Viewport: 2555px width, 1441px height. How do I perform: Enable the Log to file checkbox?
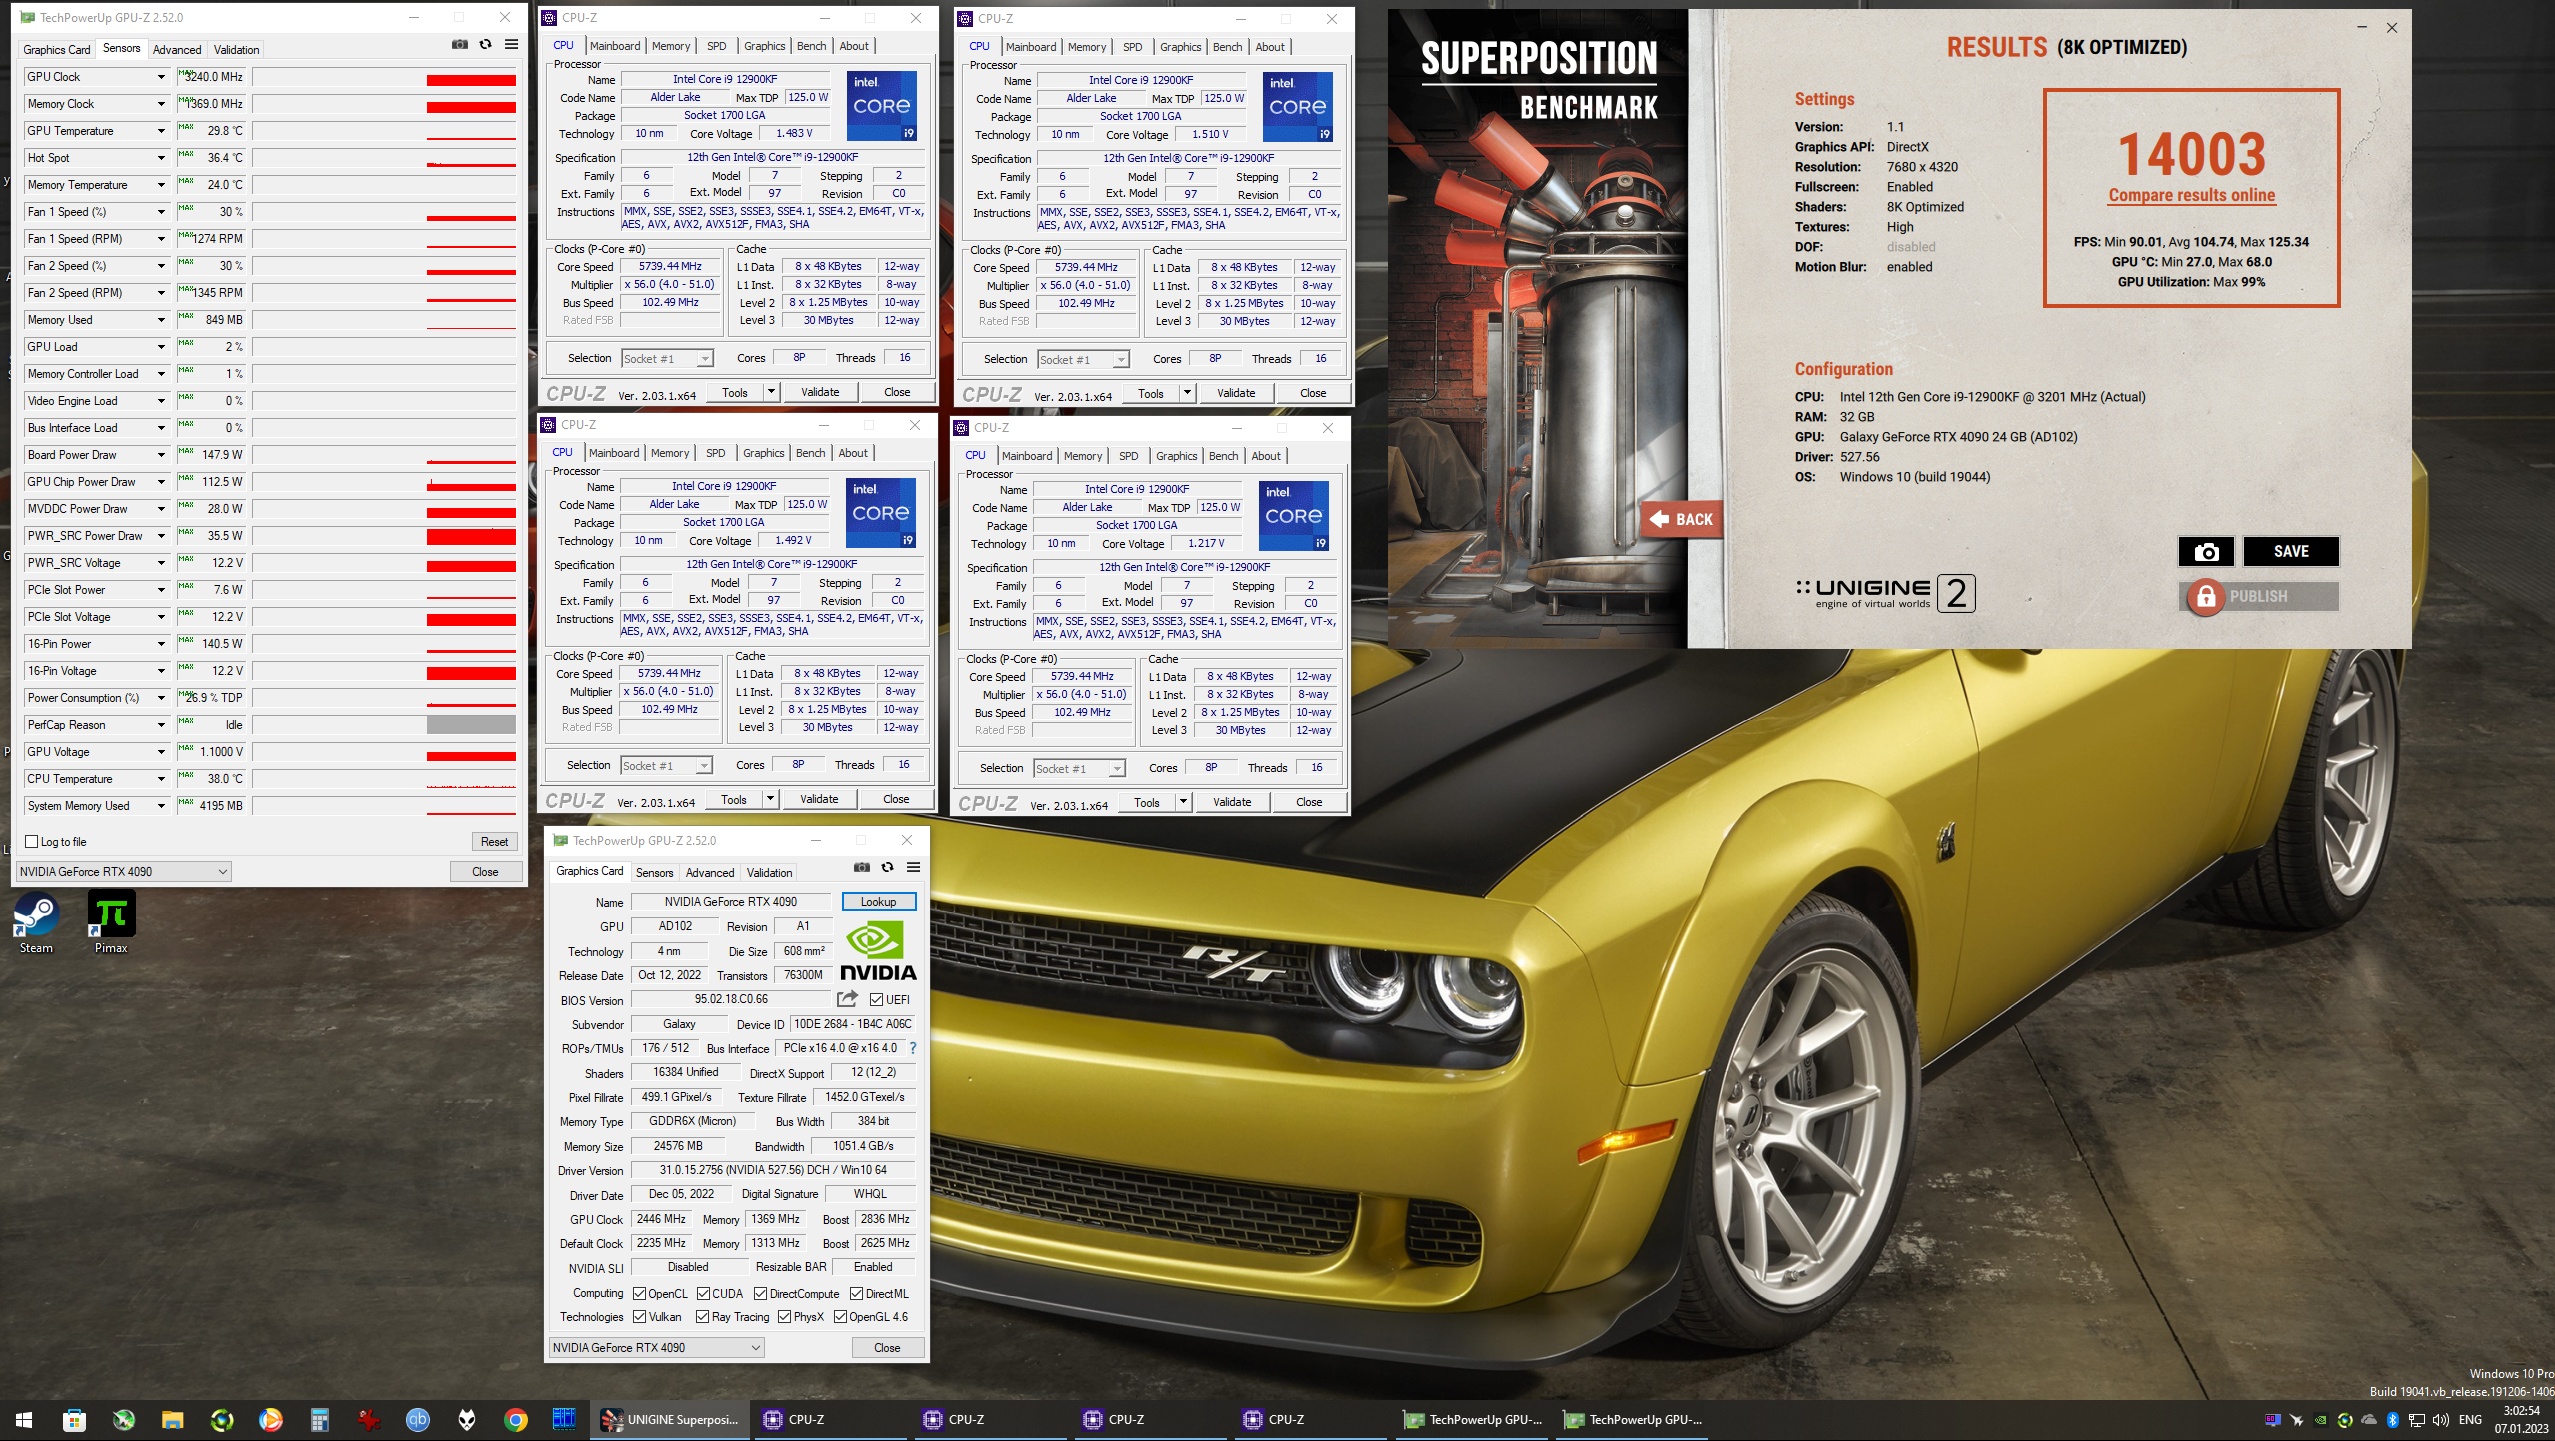(32, 842)
